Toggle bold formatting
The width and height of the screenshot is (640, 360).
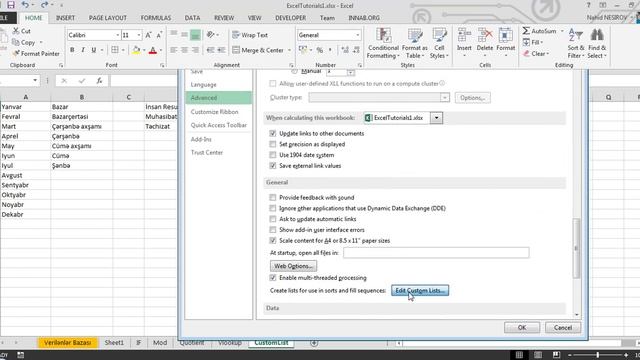click(x=72, y=50)
